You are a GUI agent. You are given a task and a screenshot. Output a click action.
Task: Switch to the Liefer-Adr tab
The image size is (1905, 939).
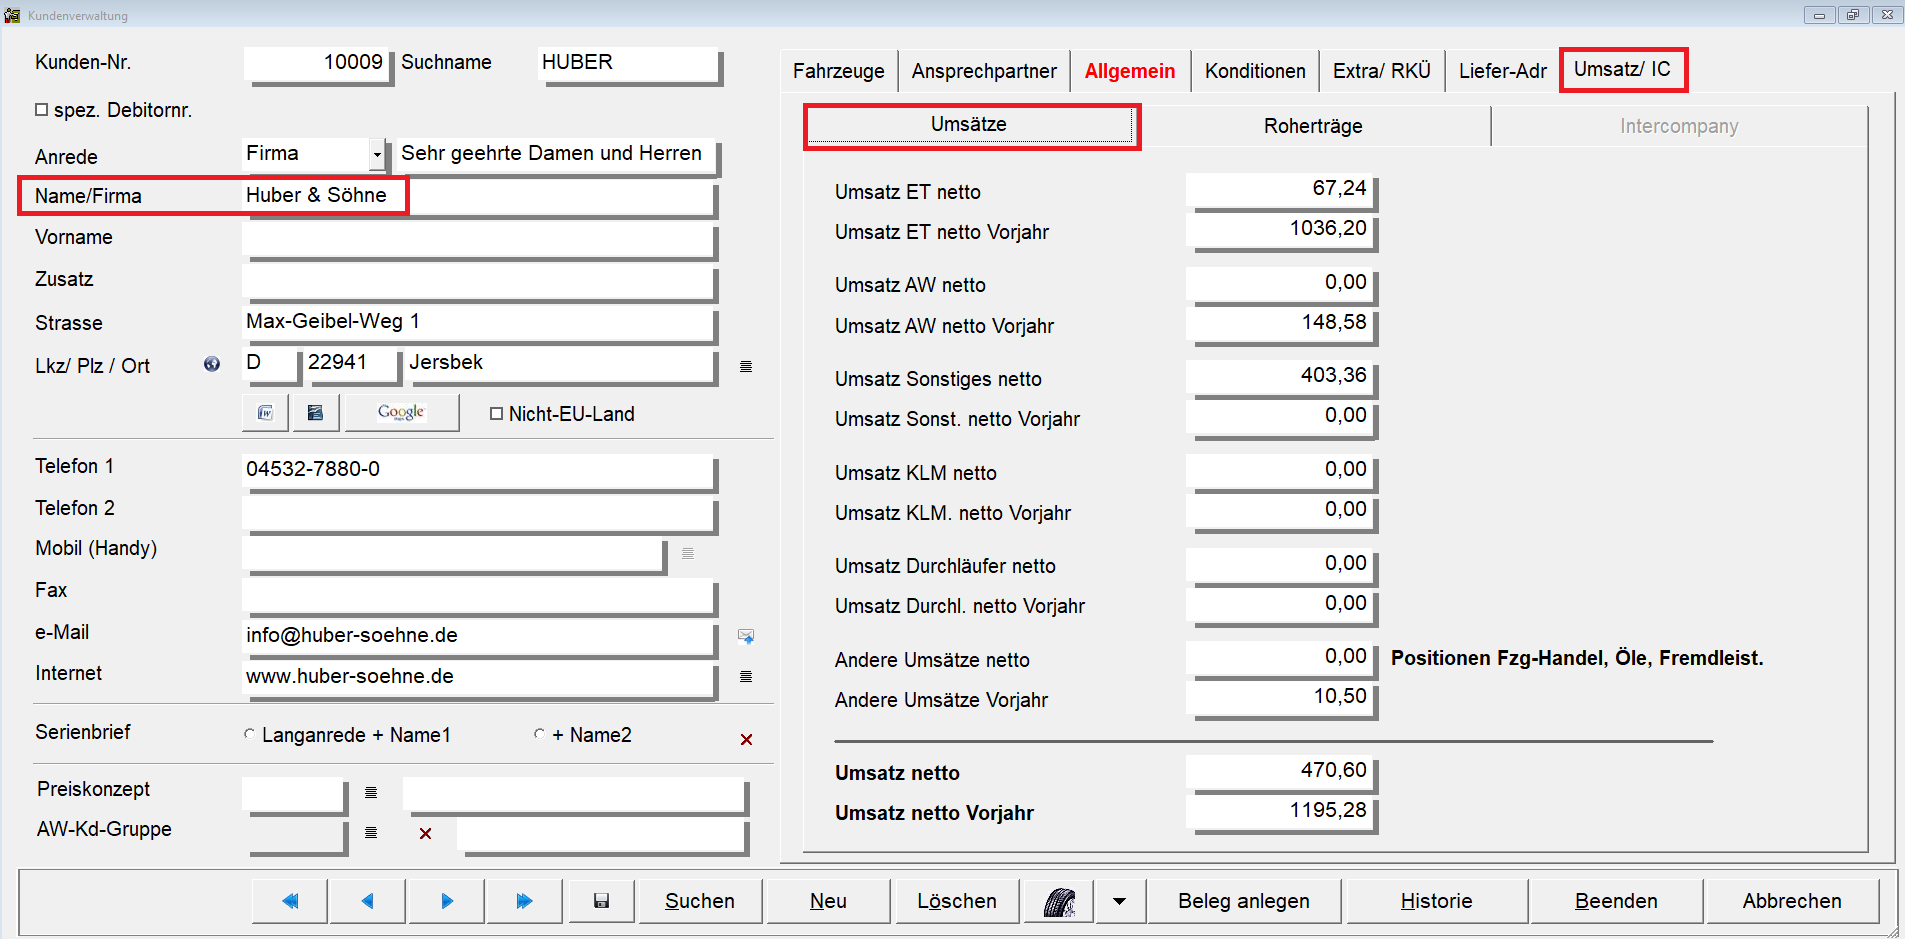tap(1502, 71)
